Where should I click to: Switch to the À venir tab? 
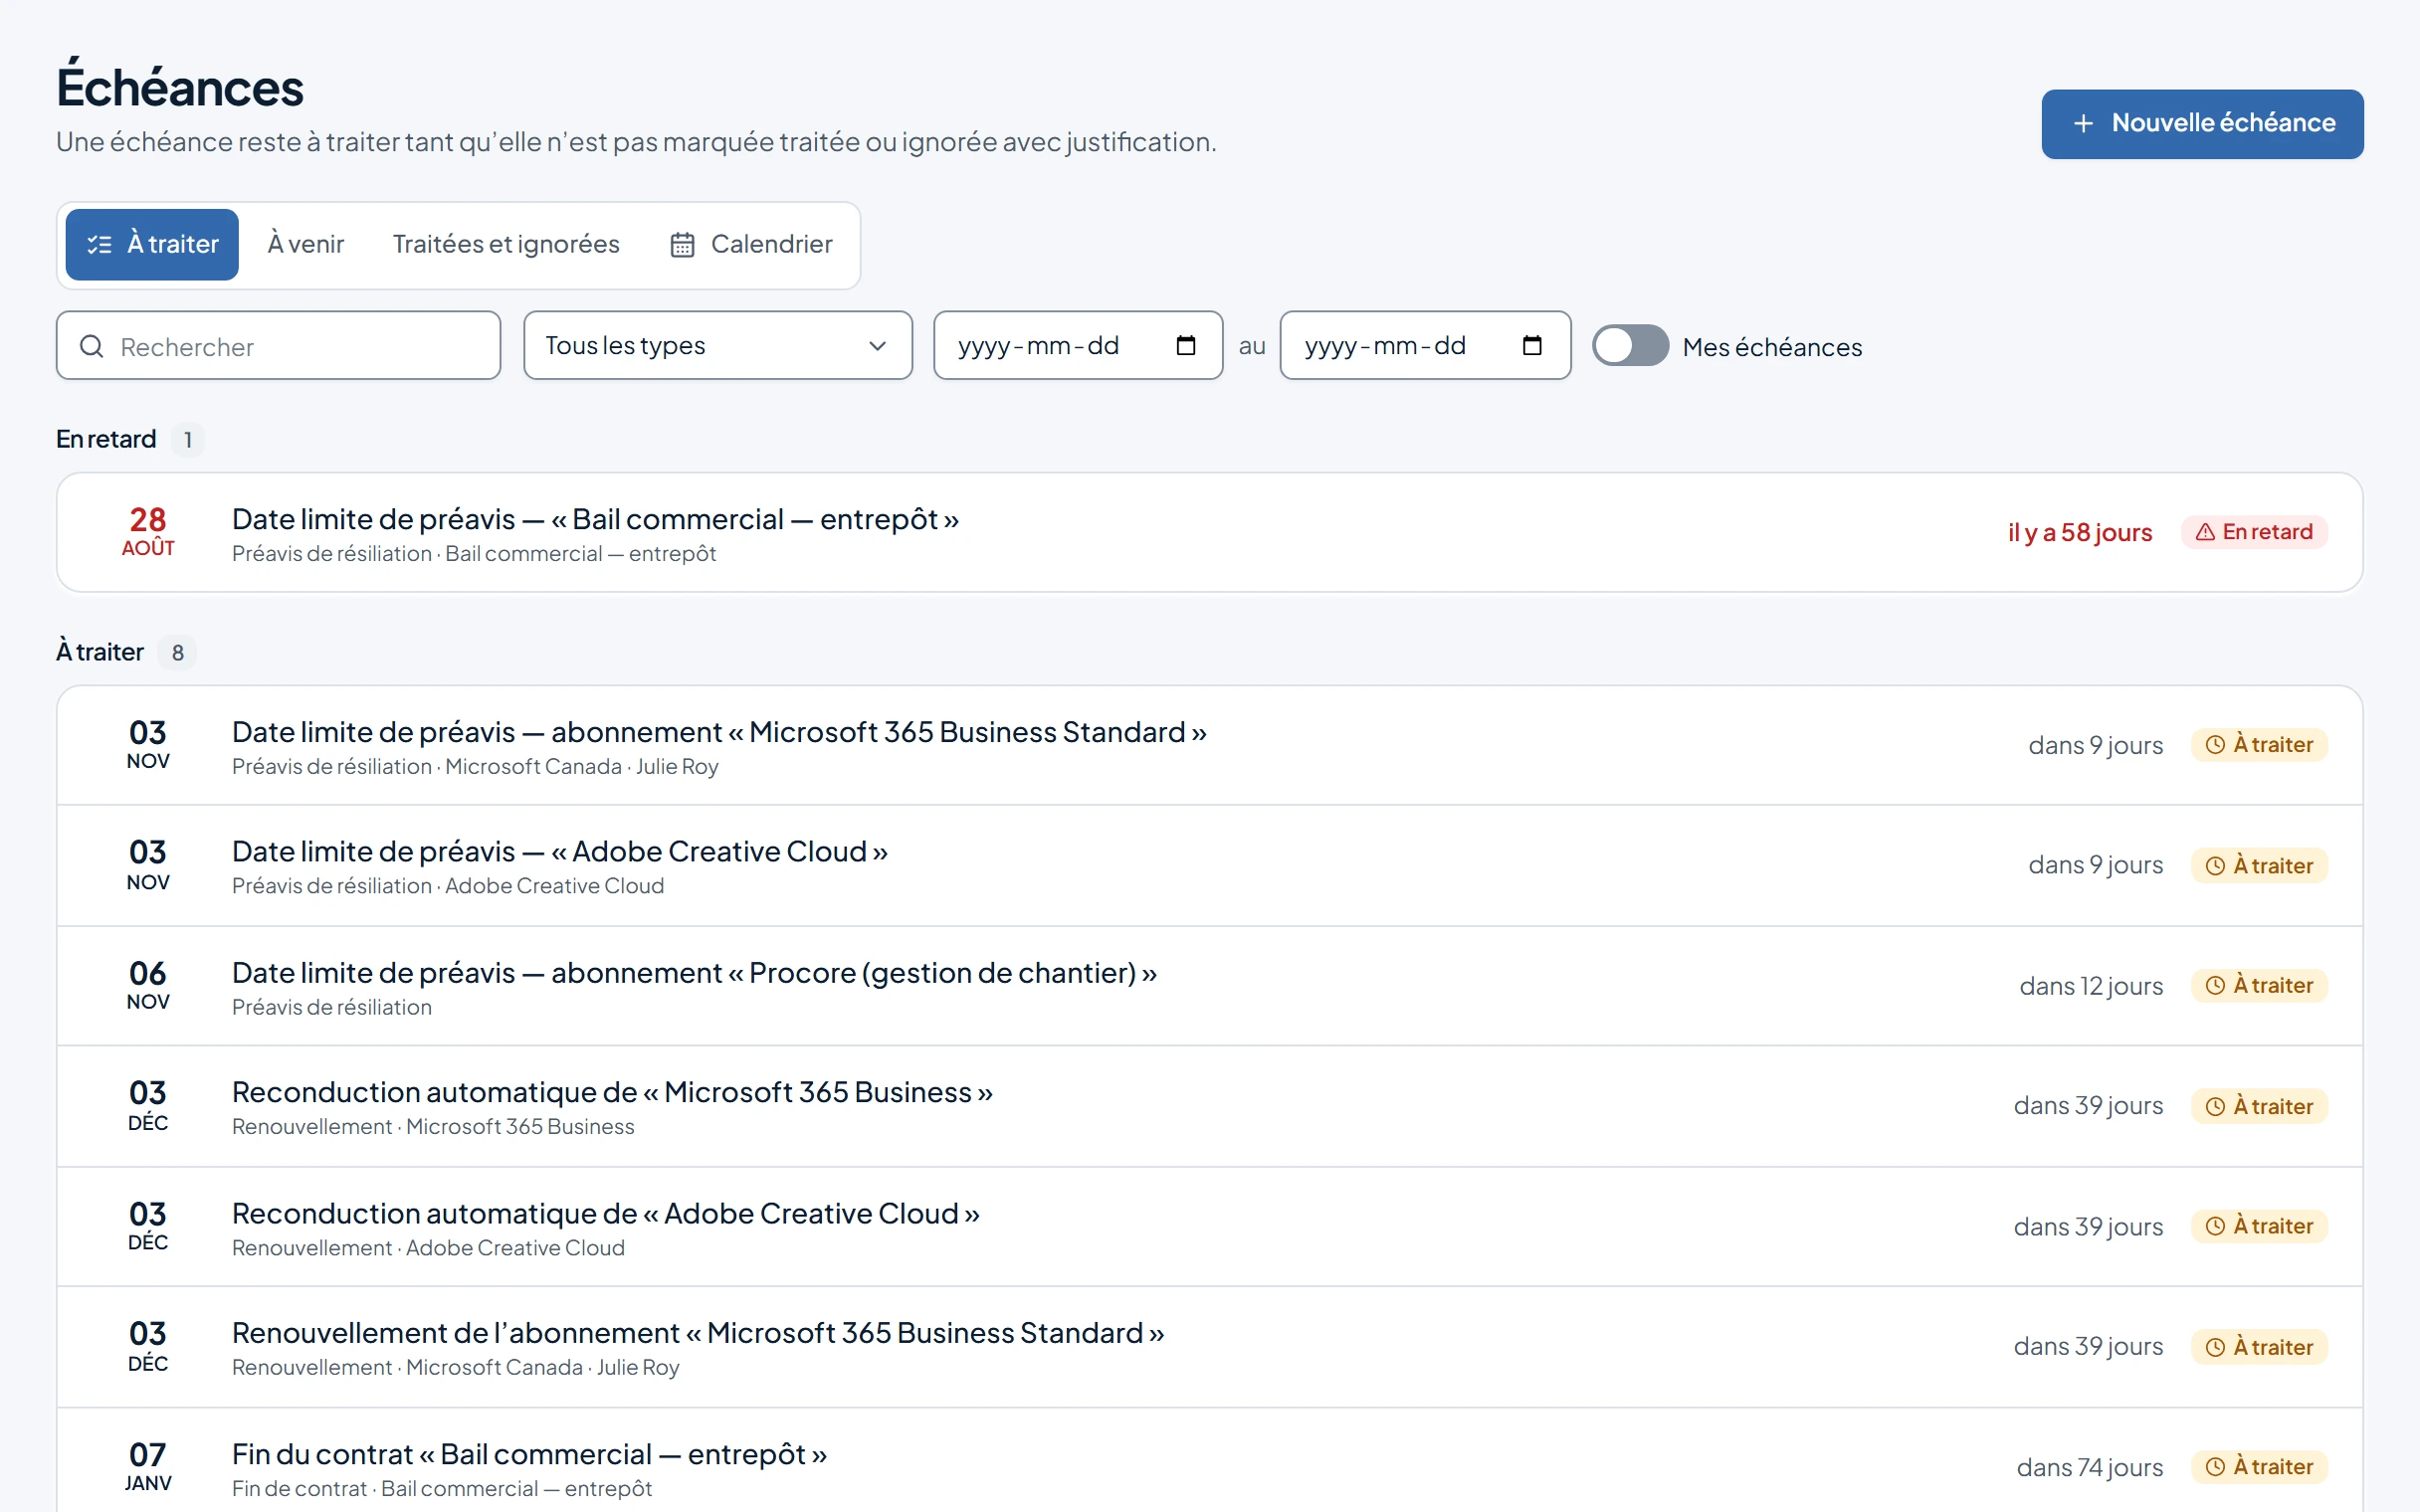click(x=306, y=244)
